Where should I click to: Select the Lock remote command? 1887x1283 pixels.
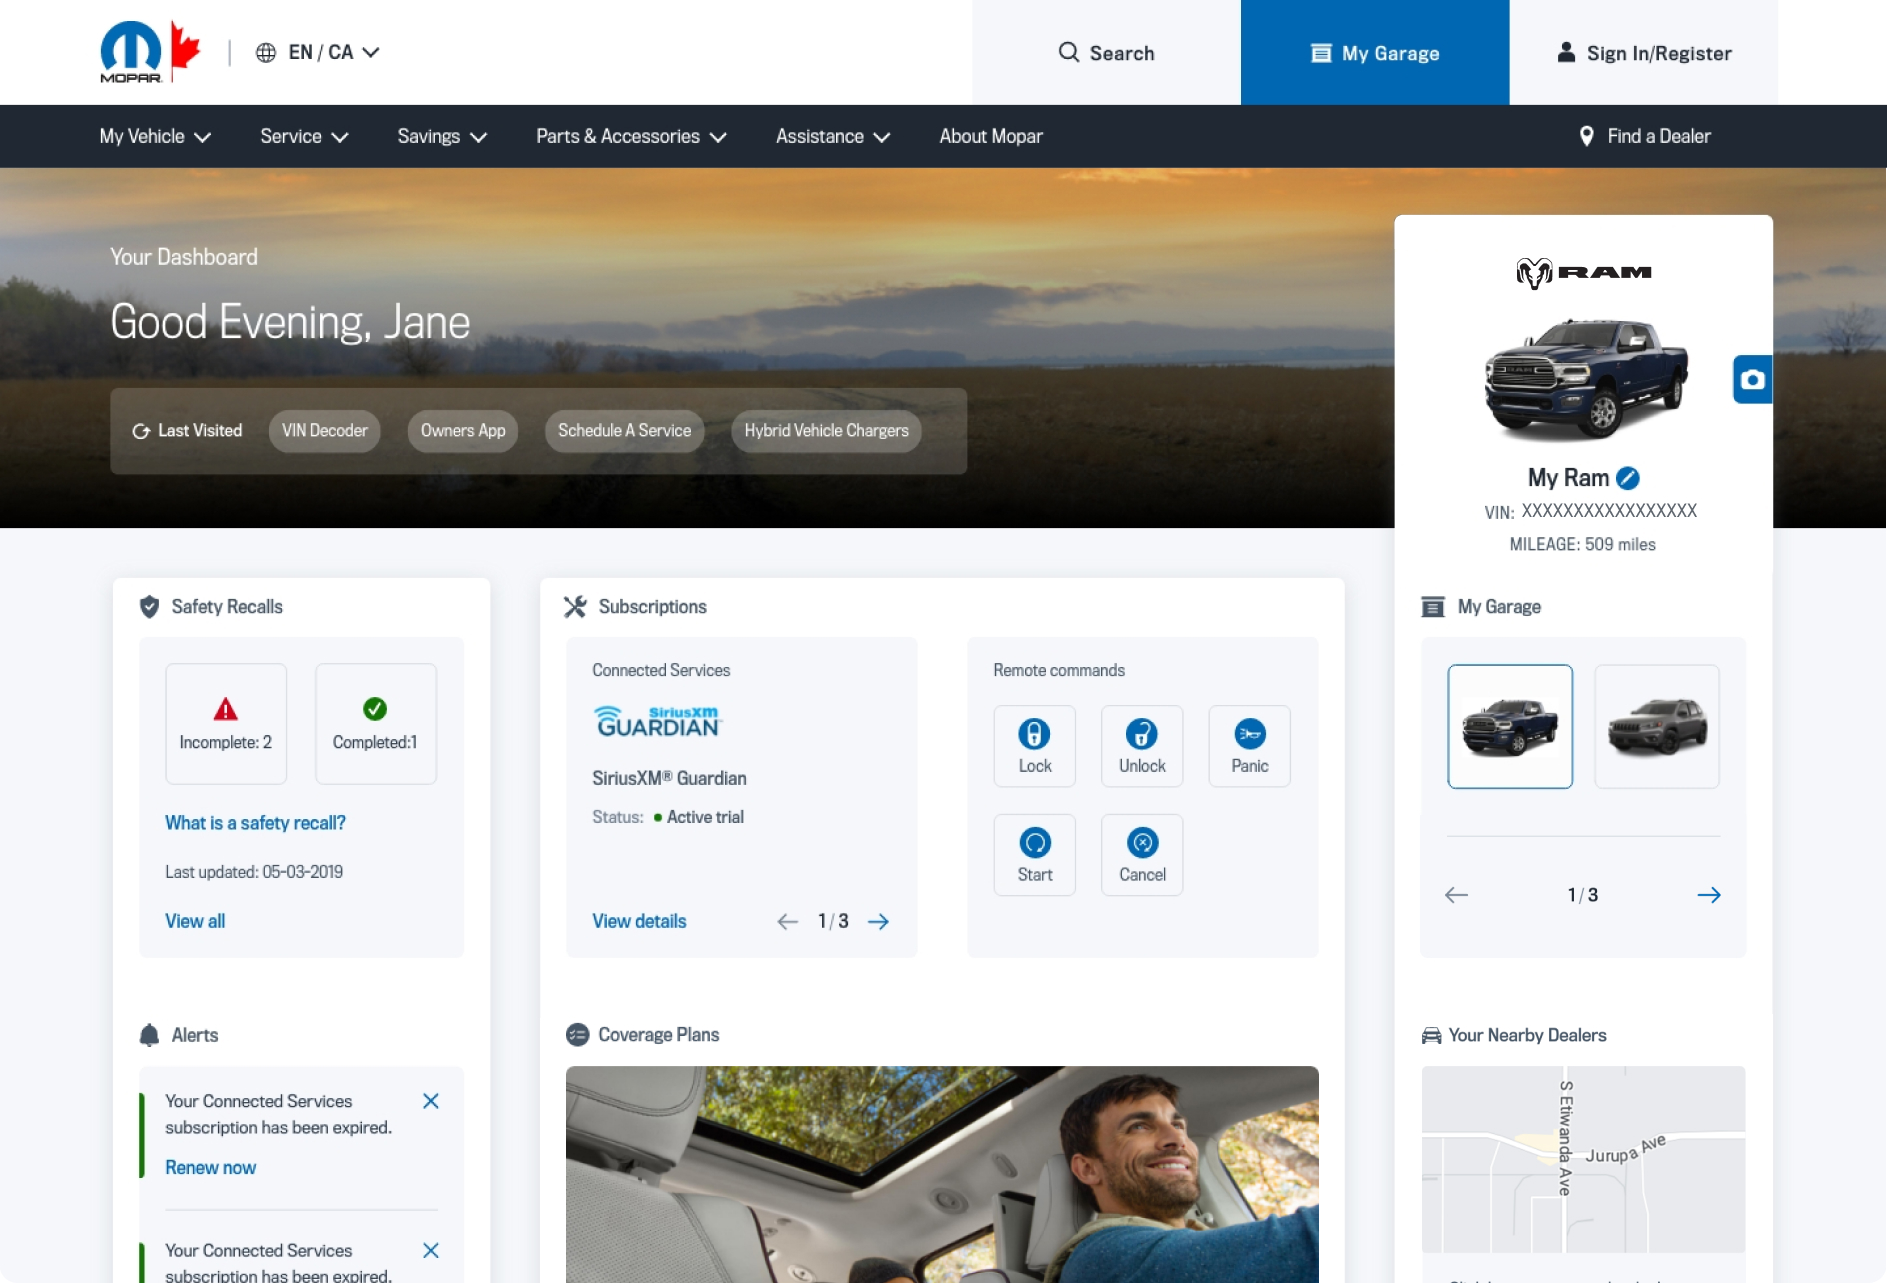tap(1034, 745)
